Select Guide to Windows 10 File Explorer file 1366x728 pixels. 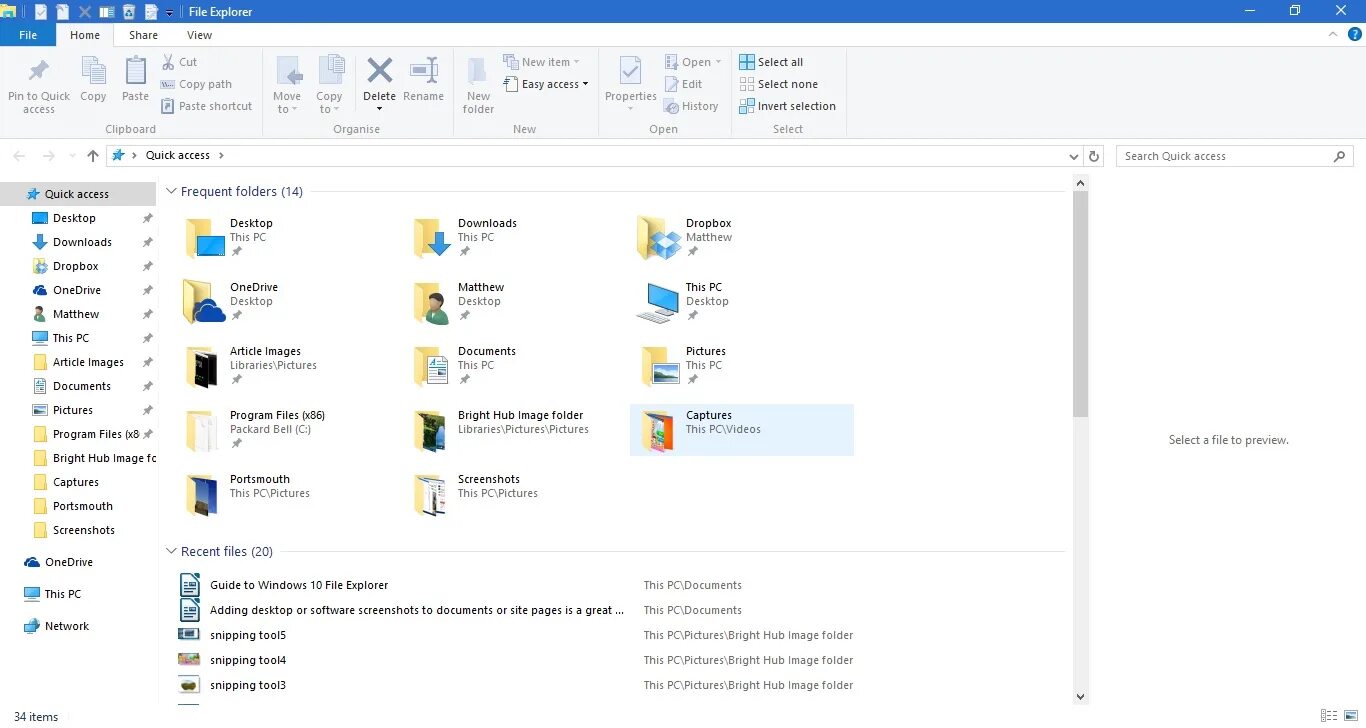(299, 585)
